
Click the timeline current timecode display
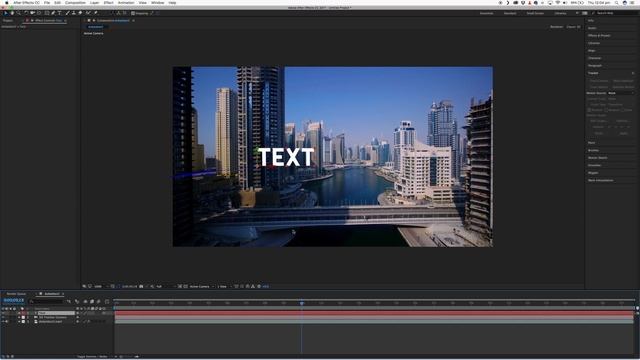[14, 300]
